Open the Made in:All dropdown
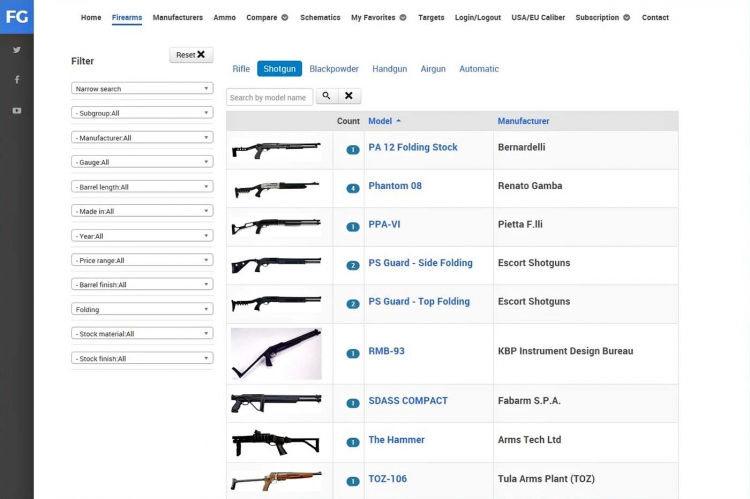 pos(142,211)
